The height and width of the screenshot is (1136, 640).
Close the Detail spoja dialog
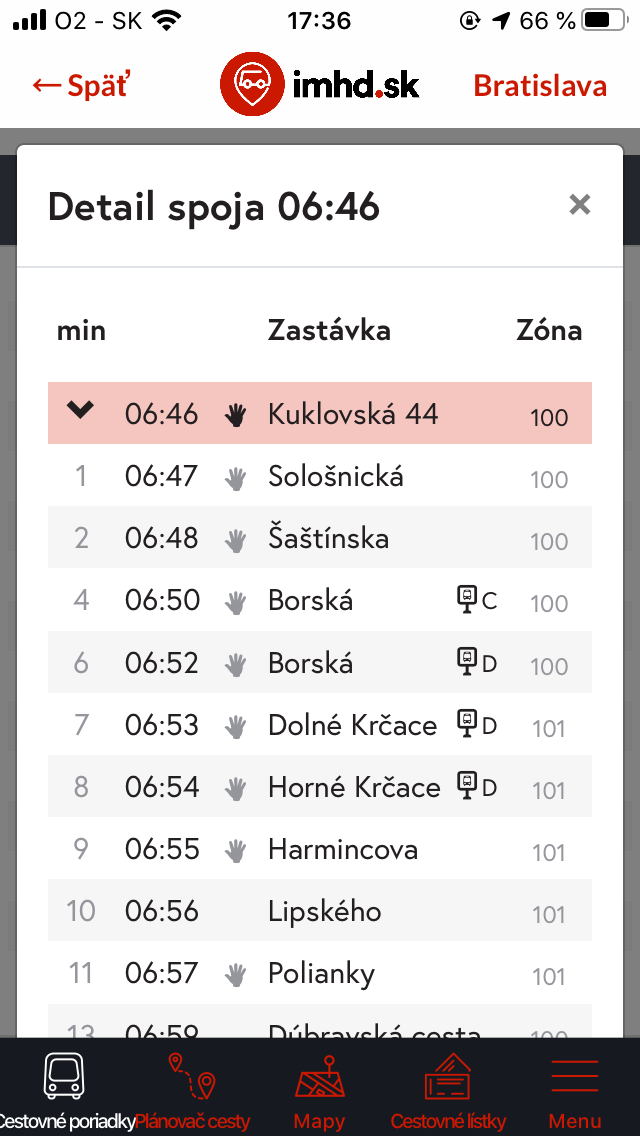click(x=580, y=205)
